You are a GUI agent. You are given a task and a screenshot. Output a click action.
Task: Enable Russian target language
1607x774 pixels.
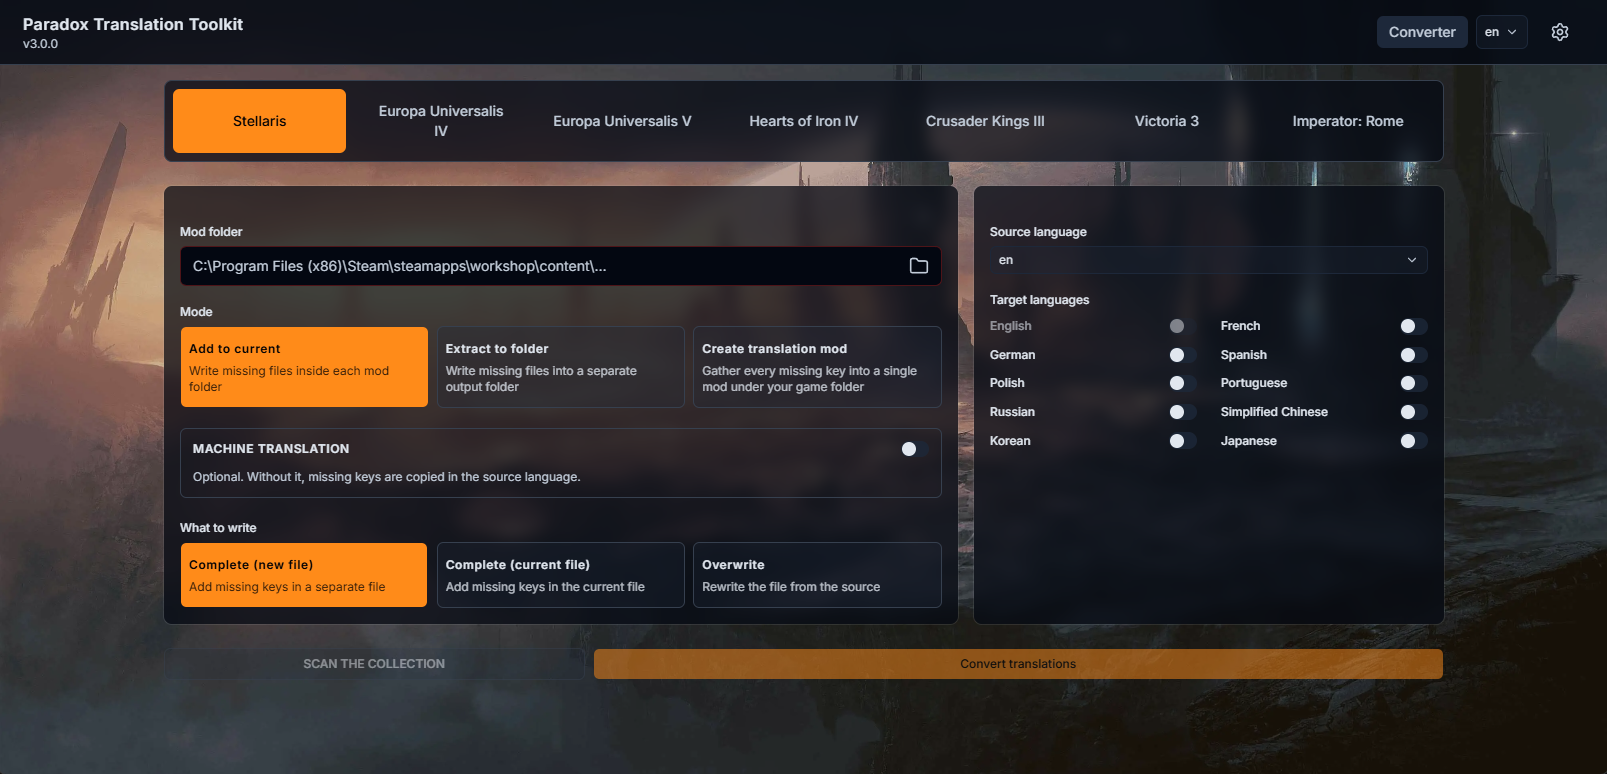1183,412
